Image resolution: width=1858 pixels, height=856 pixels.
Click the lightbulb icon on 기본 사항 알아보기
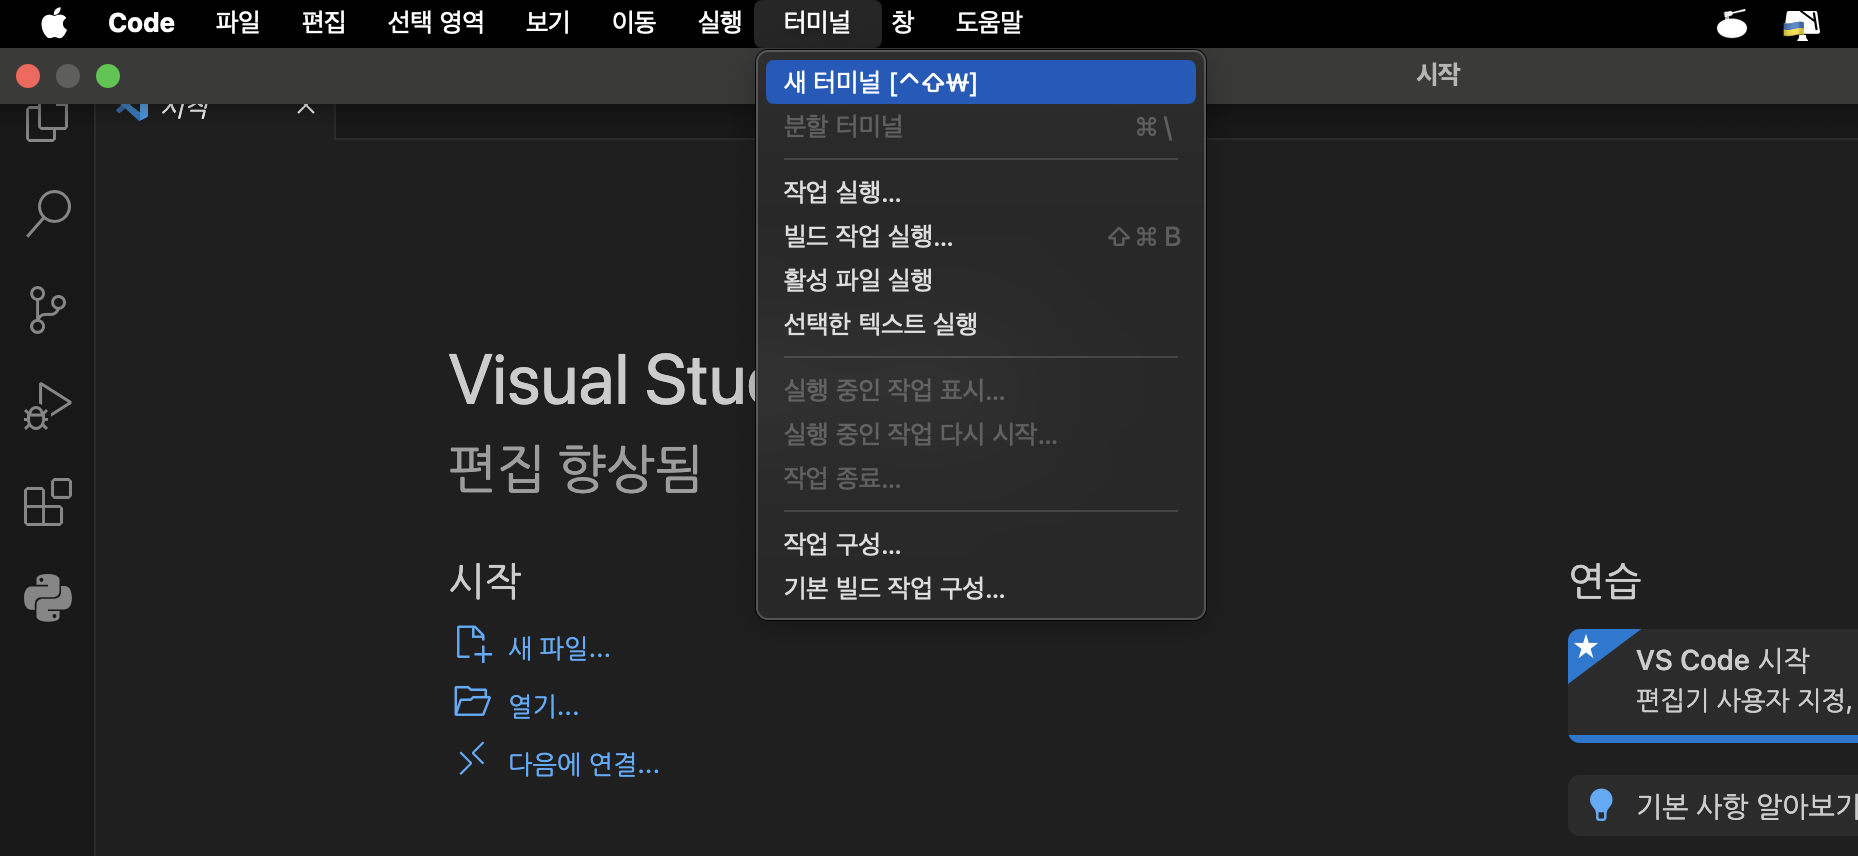[1601, 805]
